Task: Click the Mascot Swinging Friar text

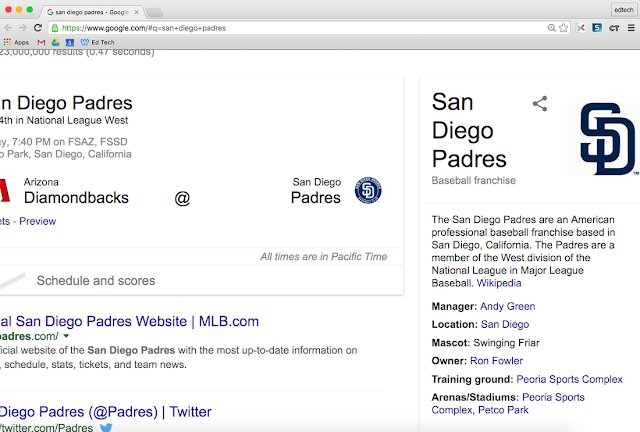Action: pos(485,343)
